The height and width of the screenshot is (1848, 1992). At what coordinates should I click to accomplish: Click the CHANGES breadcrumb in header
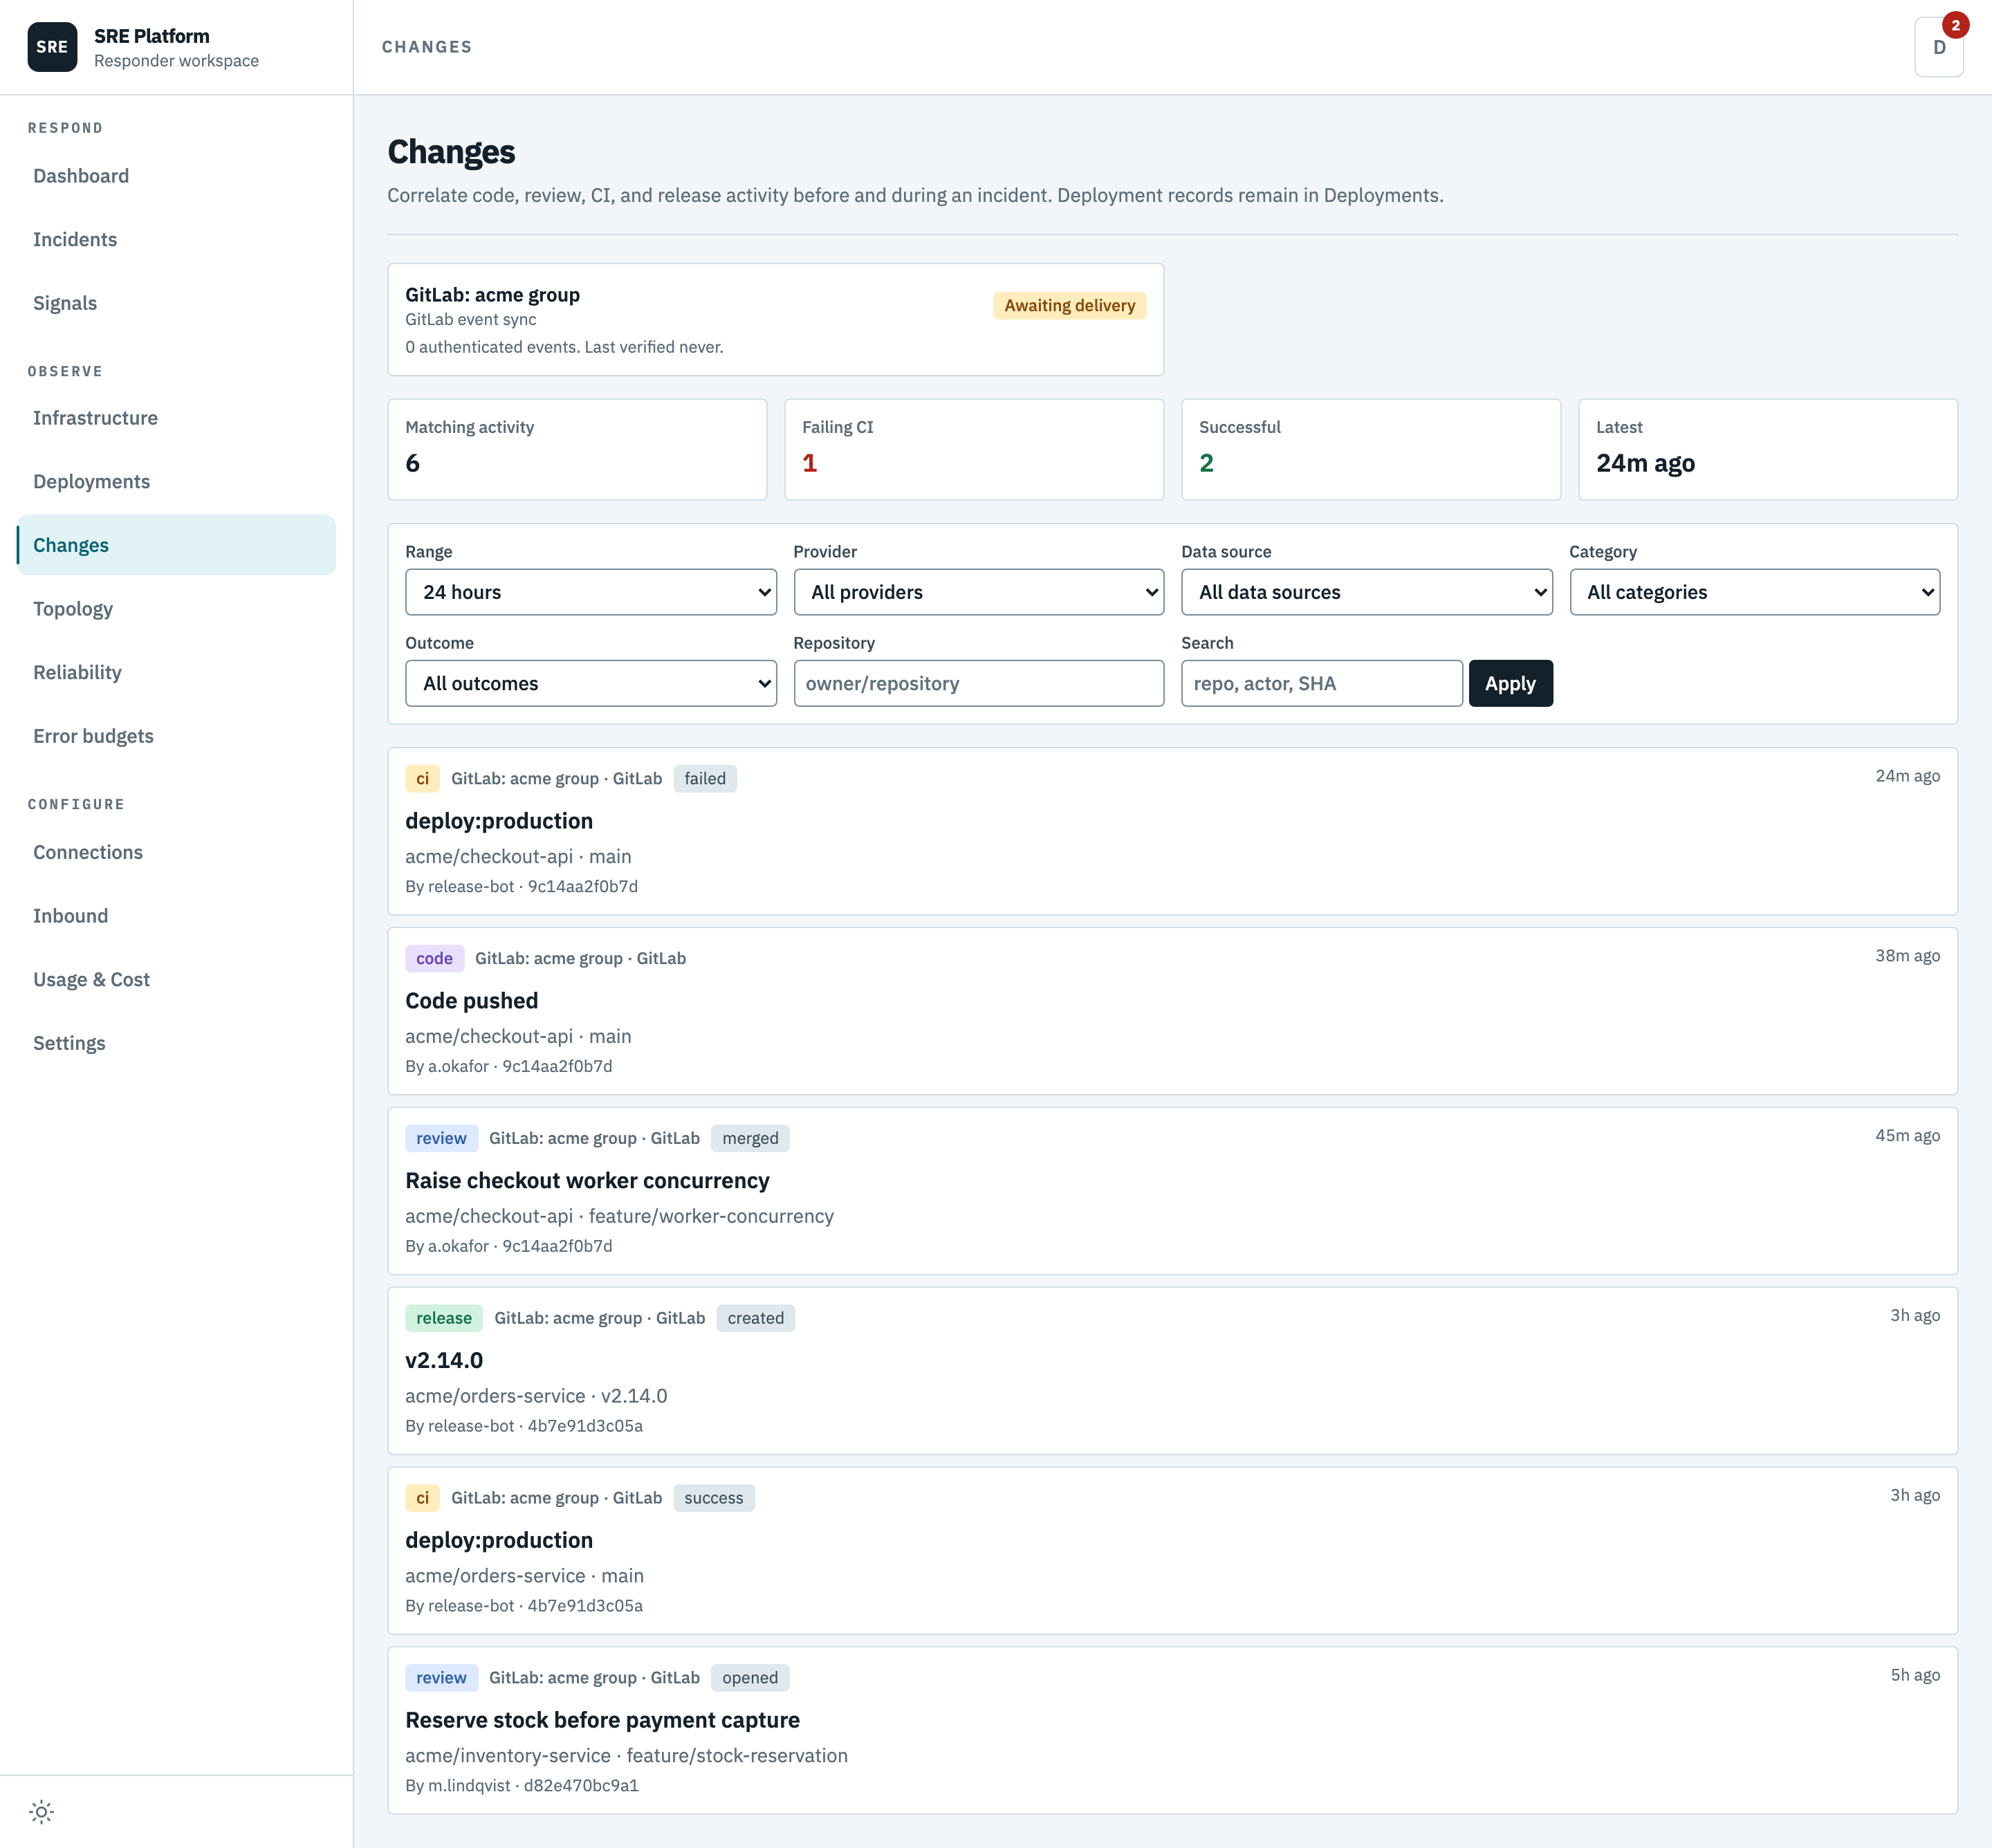click(x=427, y=47)
